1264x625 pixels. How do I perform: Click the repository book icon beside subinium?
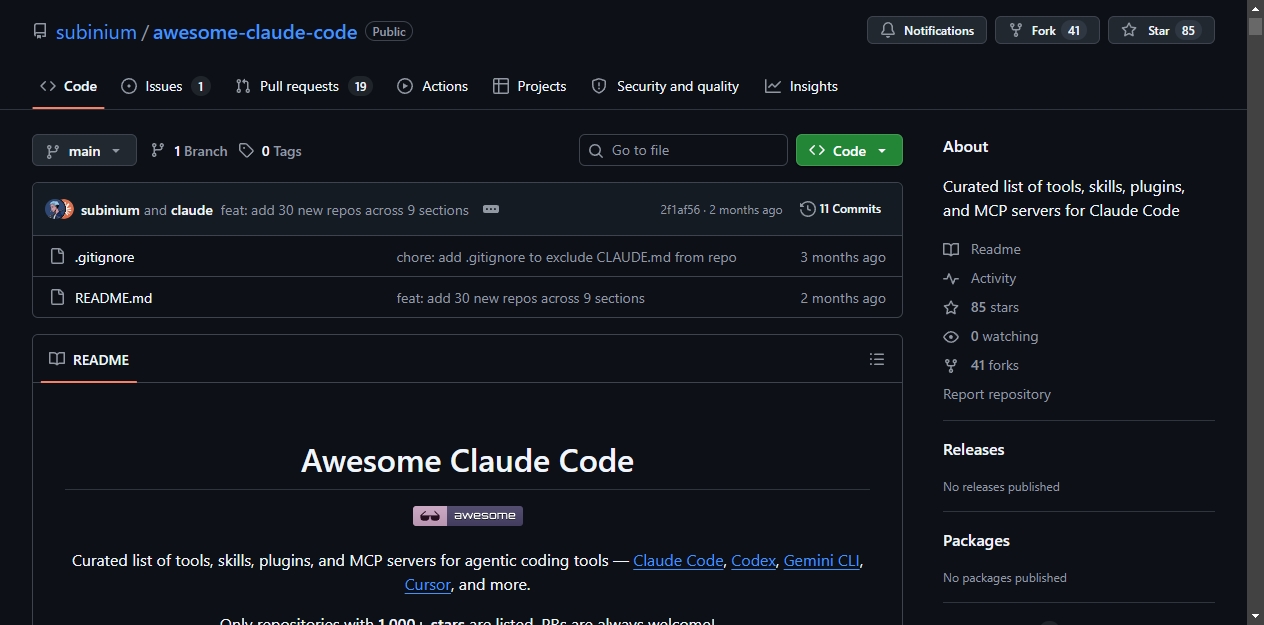click(x=40, y=31)
